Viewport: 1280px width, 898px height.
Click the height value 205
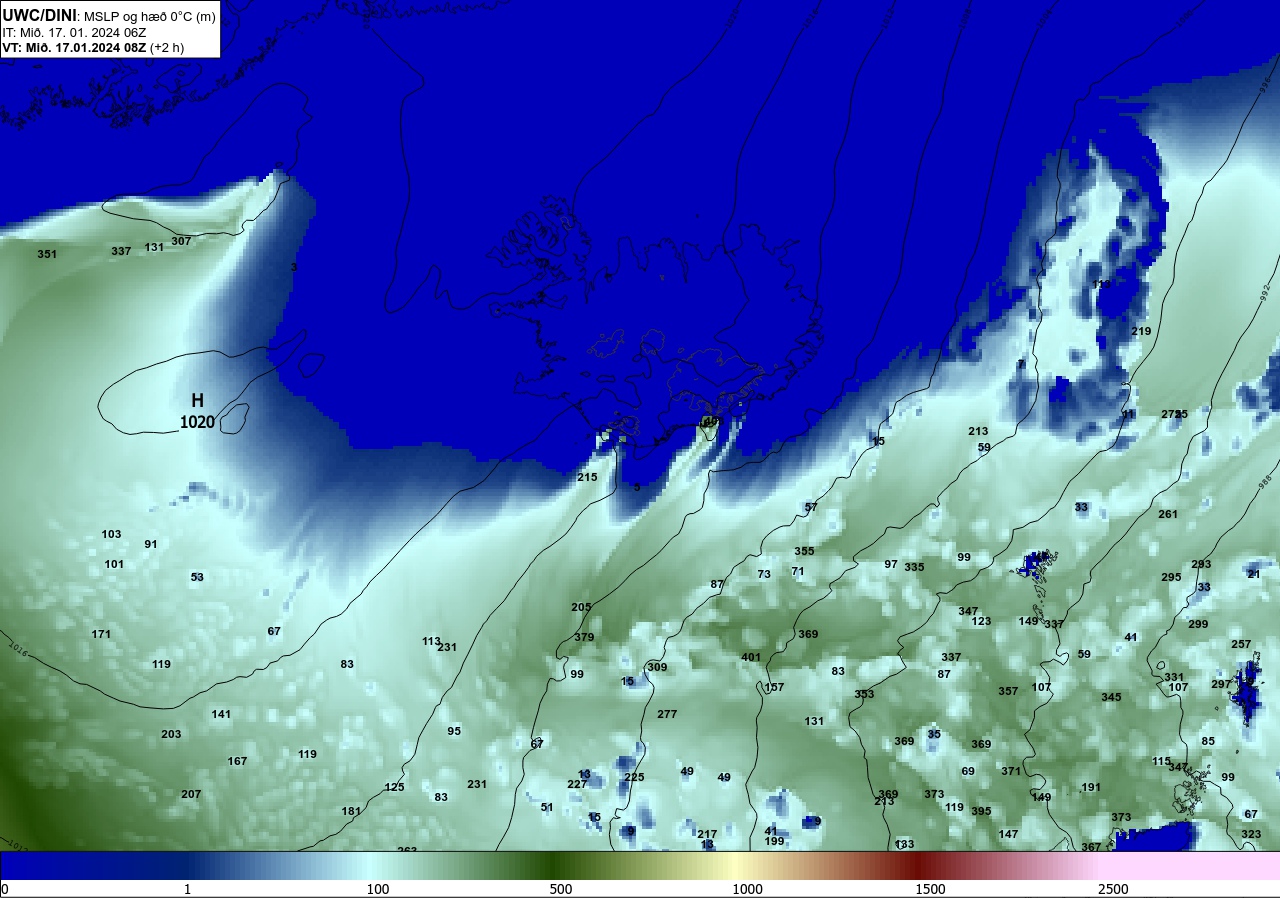(582, 607)
